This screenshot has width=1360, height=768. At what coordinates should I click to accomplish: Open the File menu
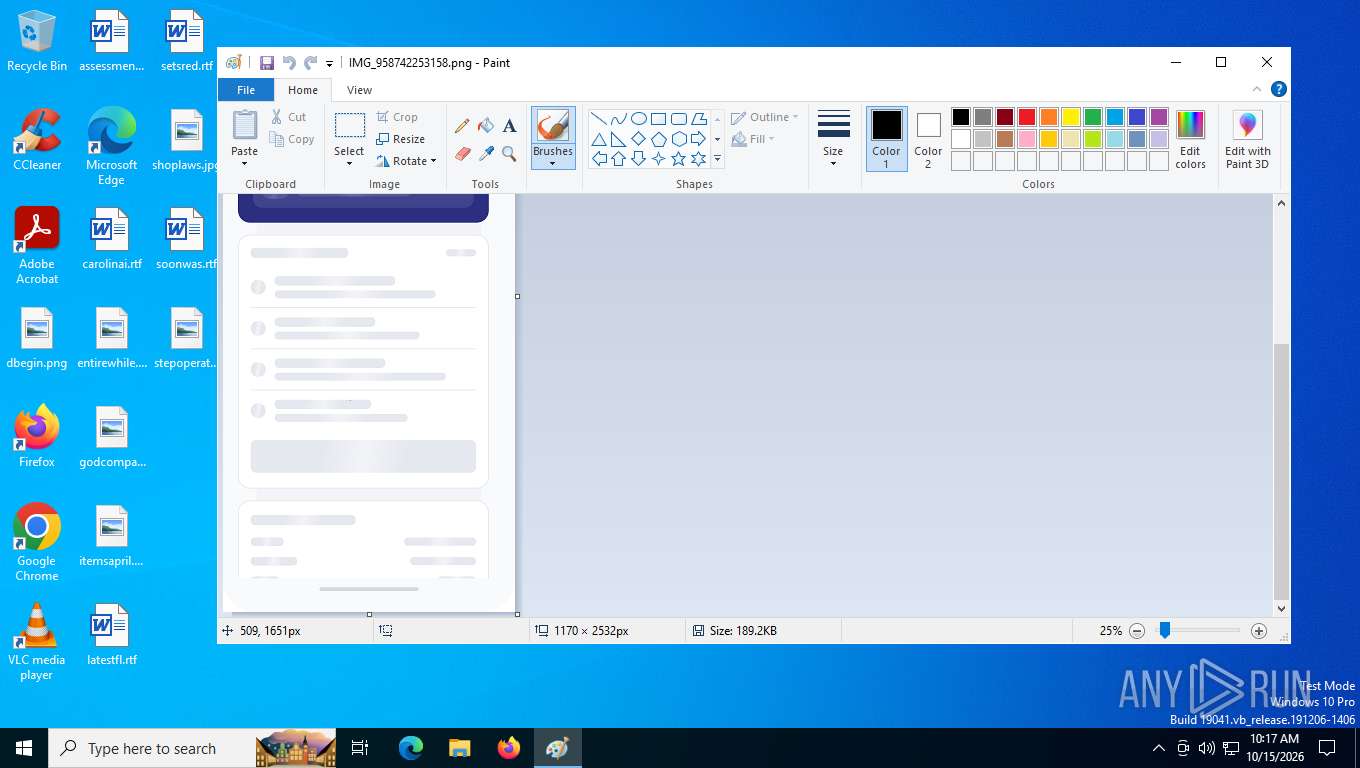point(246,90)
